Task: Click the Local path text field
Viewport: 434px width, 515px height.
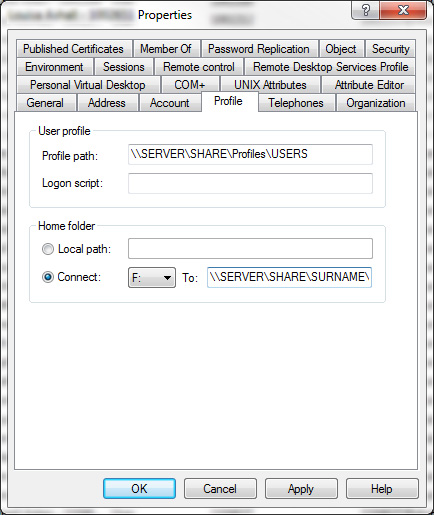Action: (250, 248)
